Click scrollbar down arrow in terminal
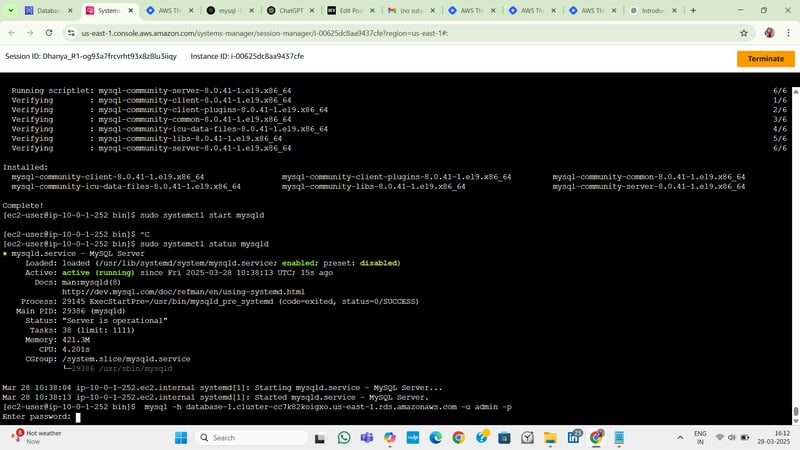Screen dimensions: 800x450 click(x=795, y=421)
